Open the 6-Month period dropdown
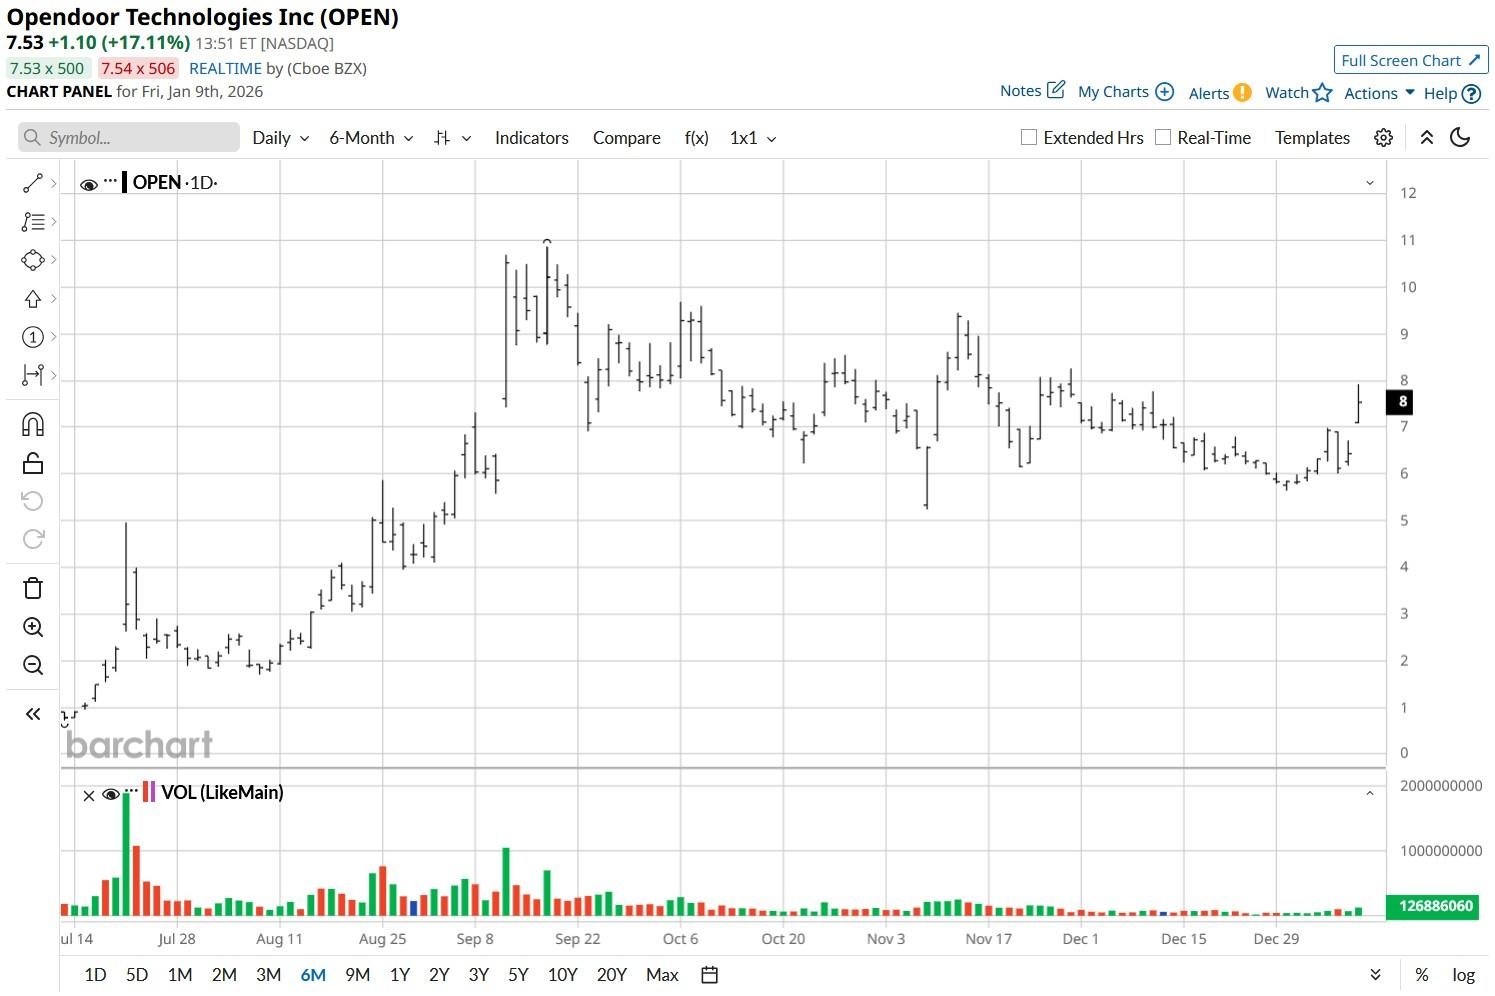1495x996 pixels. point(371,138)
